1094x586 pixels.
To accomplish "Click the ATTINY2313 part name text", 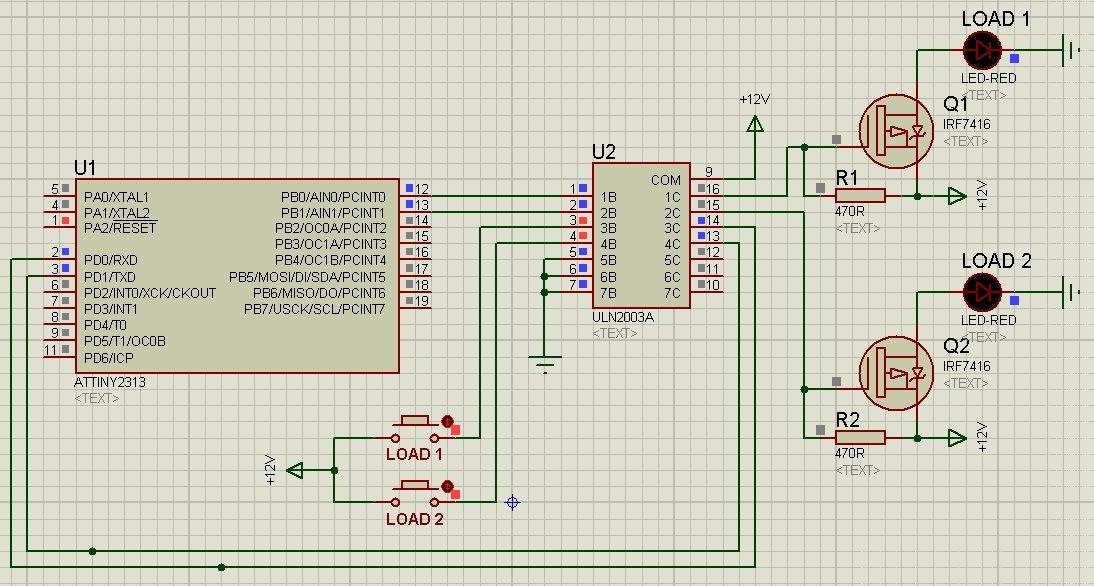I will click(110, 382).
